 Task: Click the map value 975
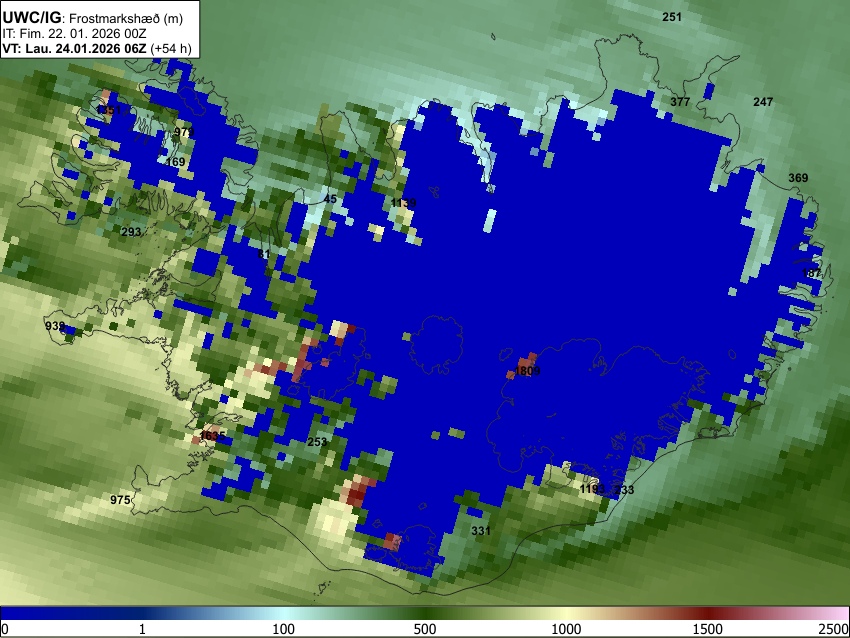120,500
